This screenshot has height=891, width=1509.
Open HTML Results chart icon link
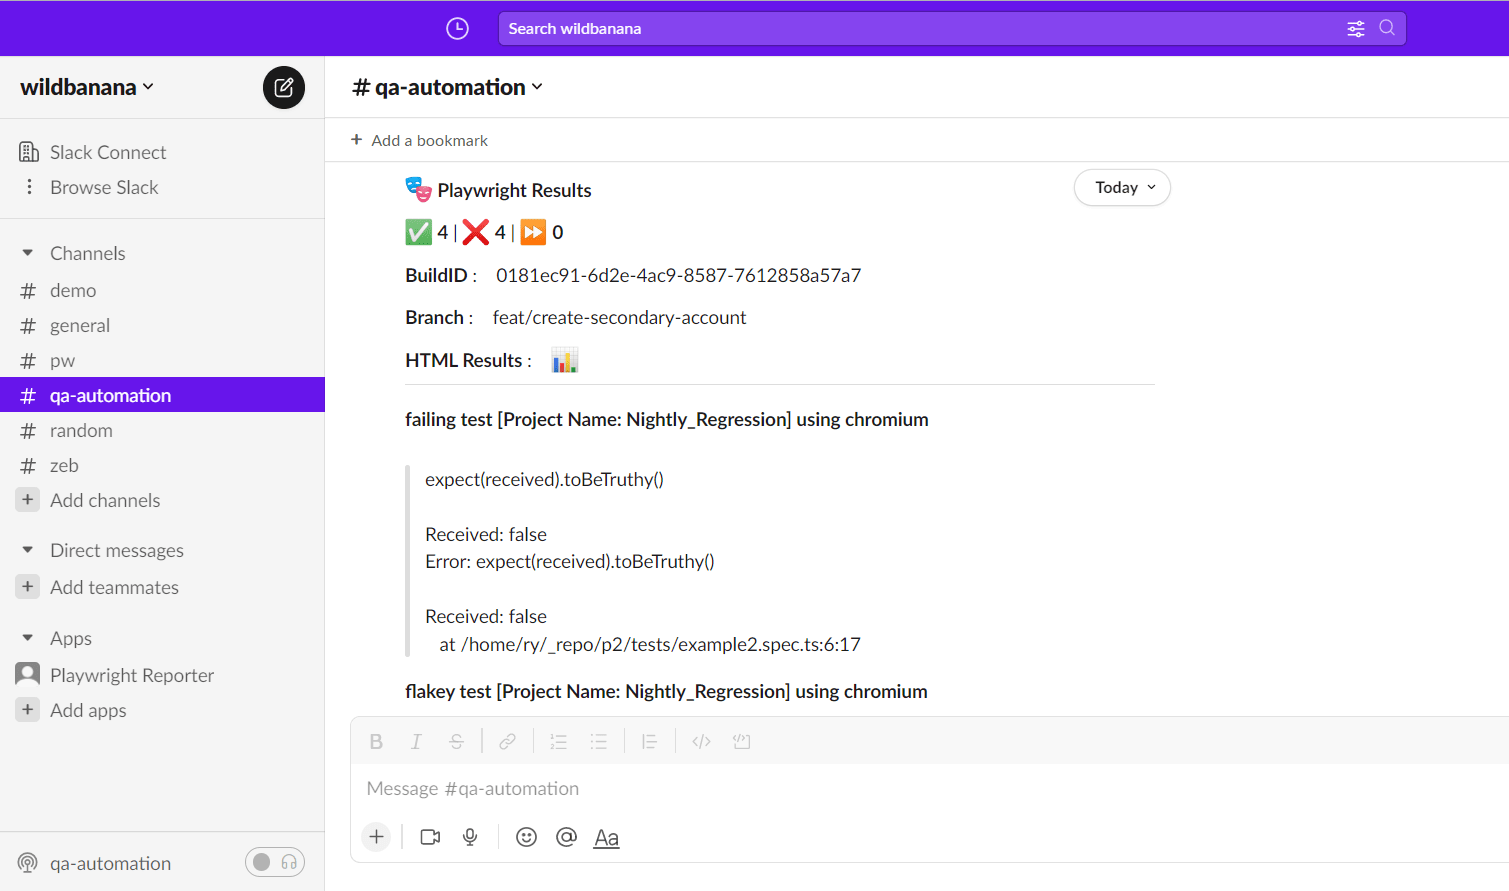click(x=565, y=361)
